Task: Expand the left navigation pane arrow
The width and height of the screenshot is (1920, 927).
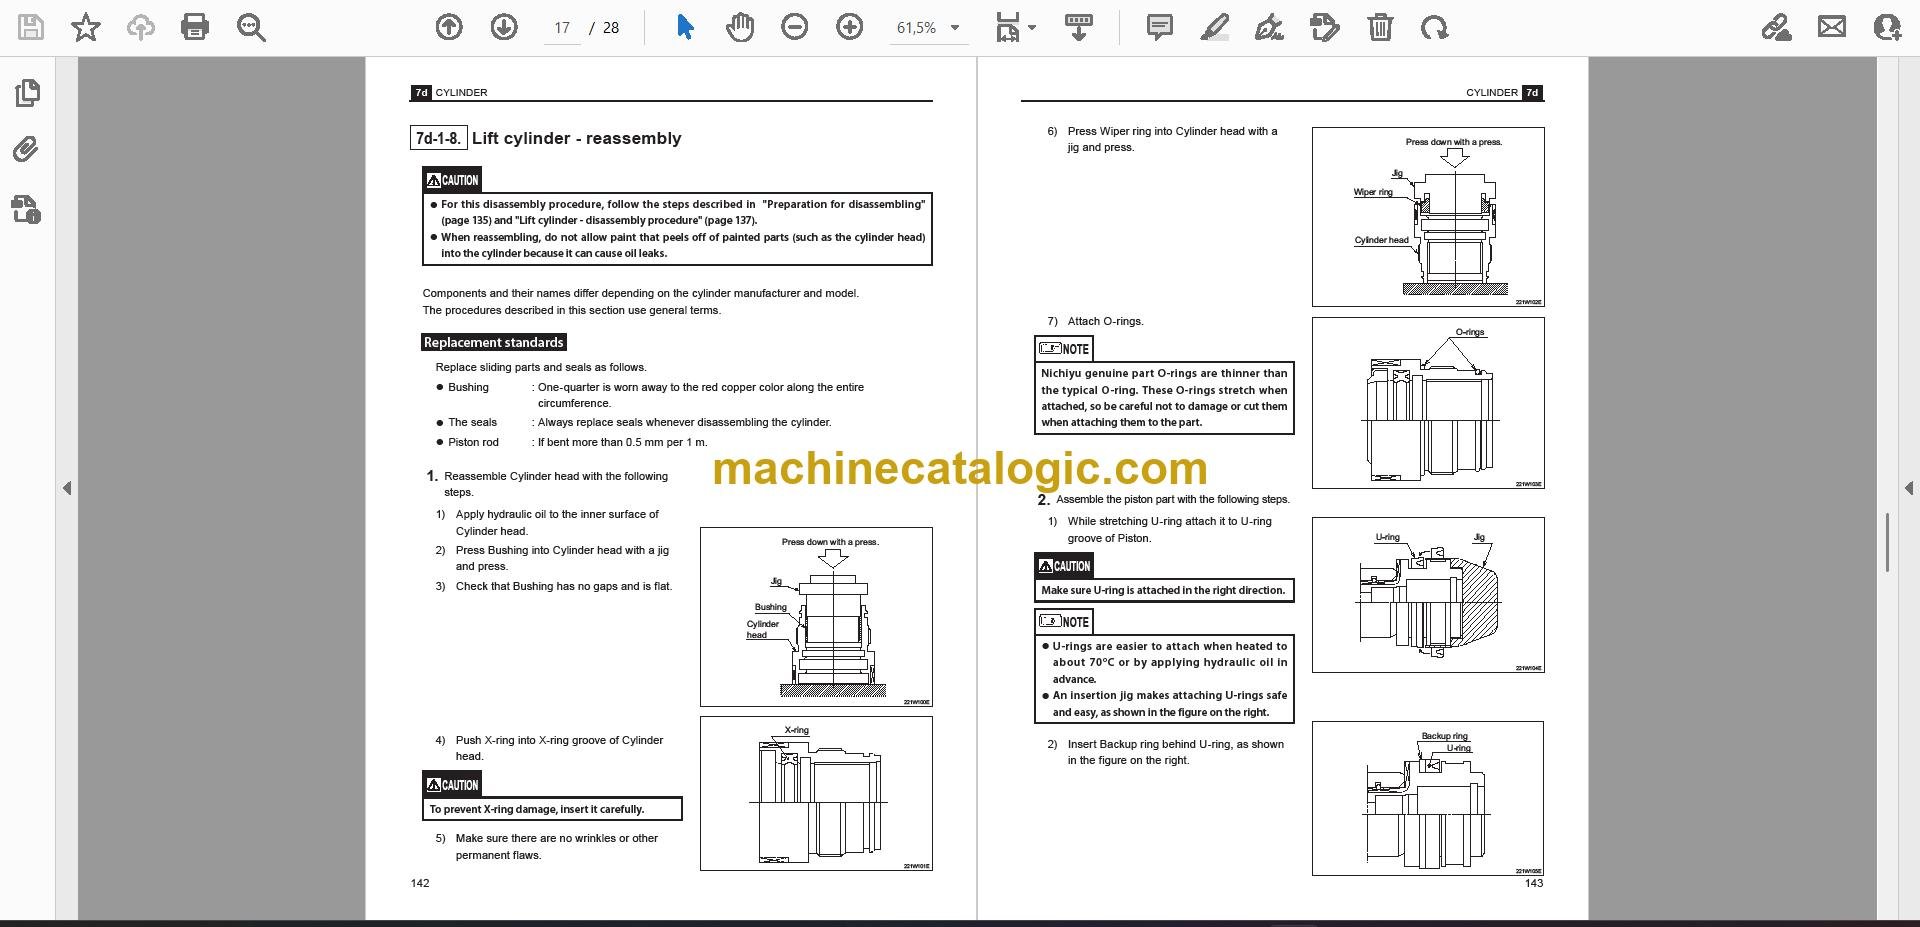Action: (67, 488)
